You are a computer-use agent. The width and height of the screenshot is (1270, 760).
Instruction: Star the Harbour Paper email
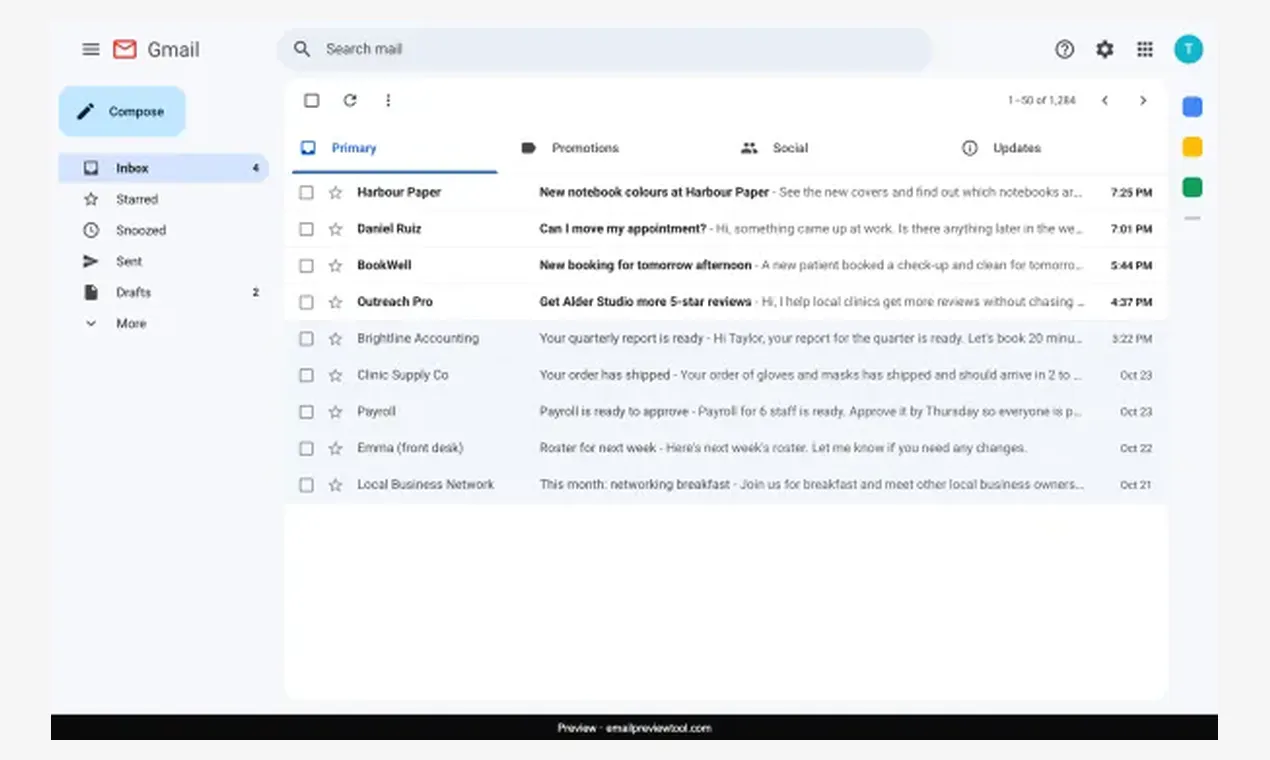(x=335, y=192)
